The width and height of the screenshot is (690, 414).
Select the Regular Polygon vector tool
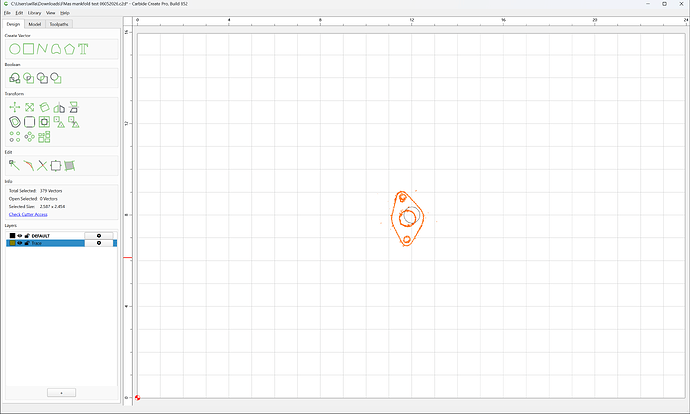coord(69,49)
